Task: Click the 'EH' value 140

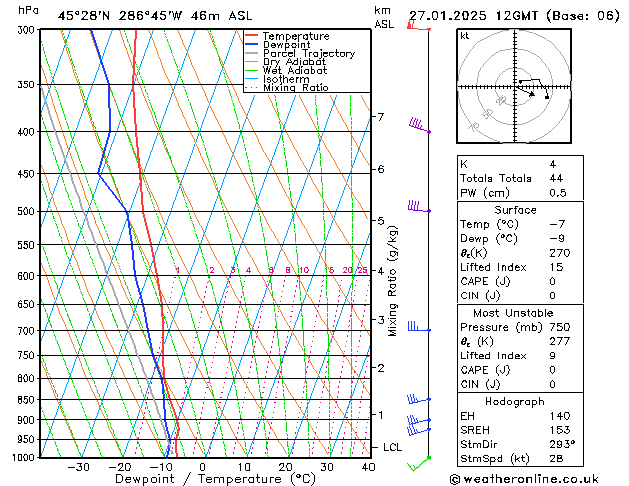Action: (560, 416)
